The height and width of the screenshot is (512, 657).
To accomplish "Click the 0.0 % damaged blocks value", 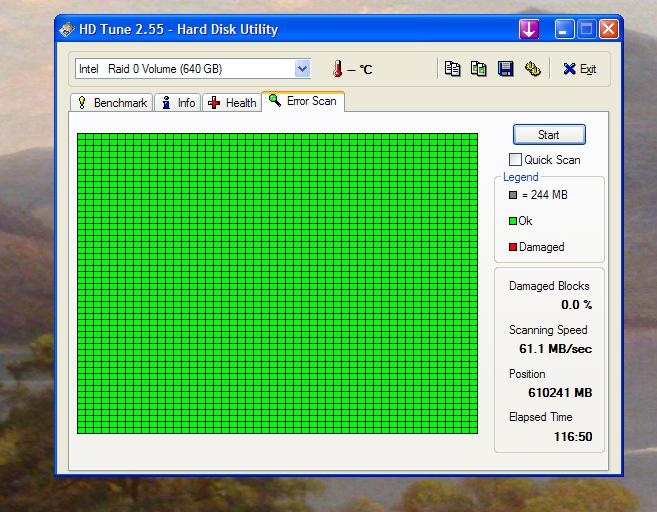I will tap(577, 305).
